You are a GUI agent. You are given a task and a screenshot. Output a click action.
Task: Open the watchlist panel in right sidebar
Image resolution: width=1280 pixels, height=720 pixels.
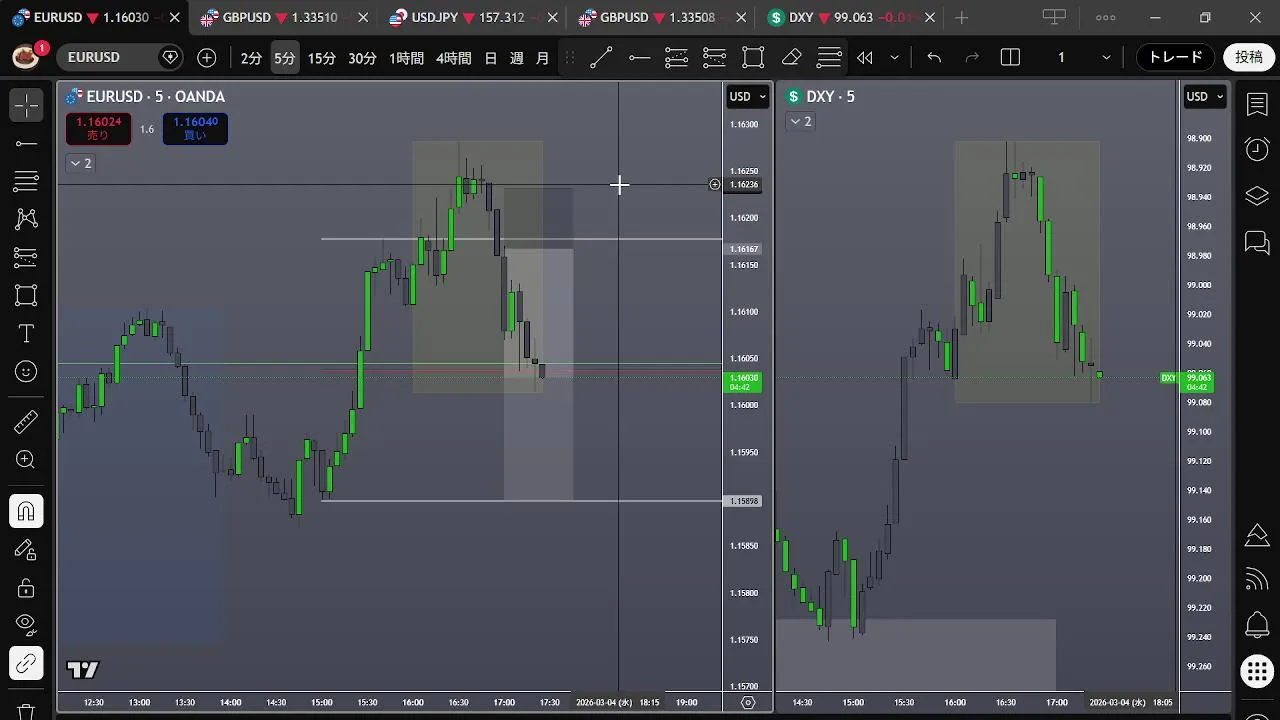pos(1257,105)
